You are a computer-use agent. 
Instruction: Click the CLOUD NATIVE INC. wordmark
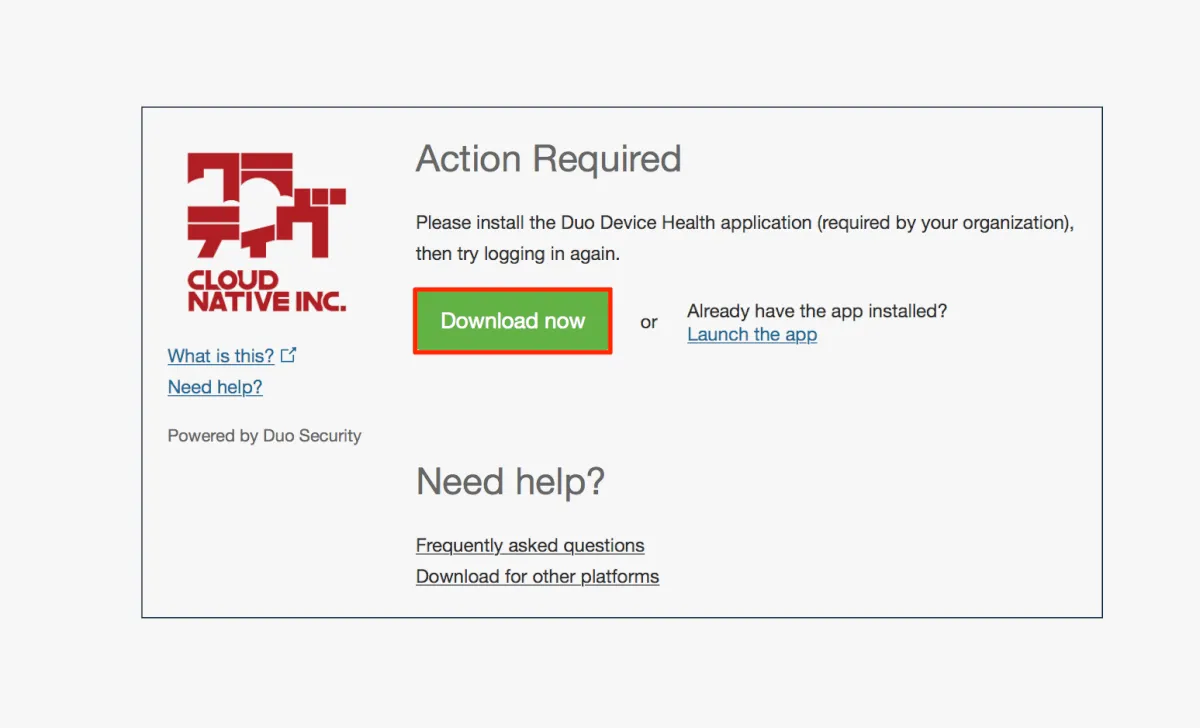266,291
